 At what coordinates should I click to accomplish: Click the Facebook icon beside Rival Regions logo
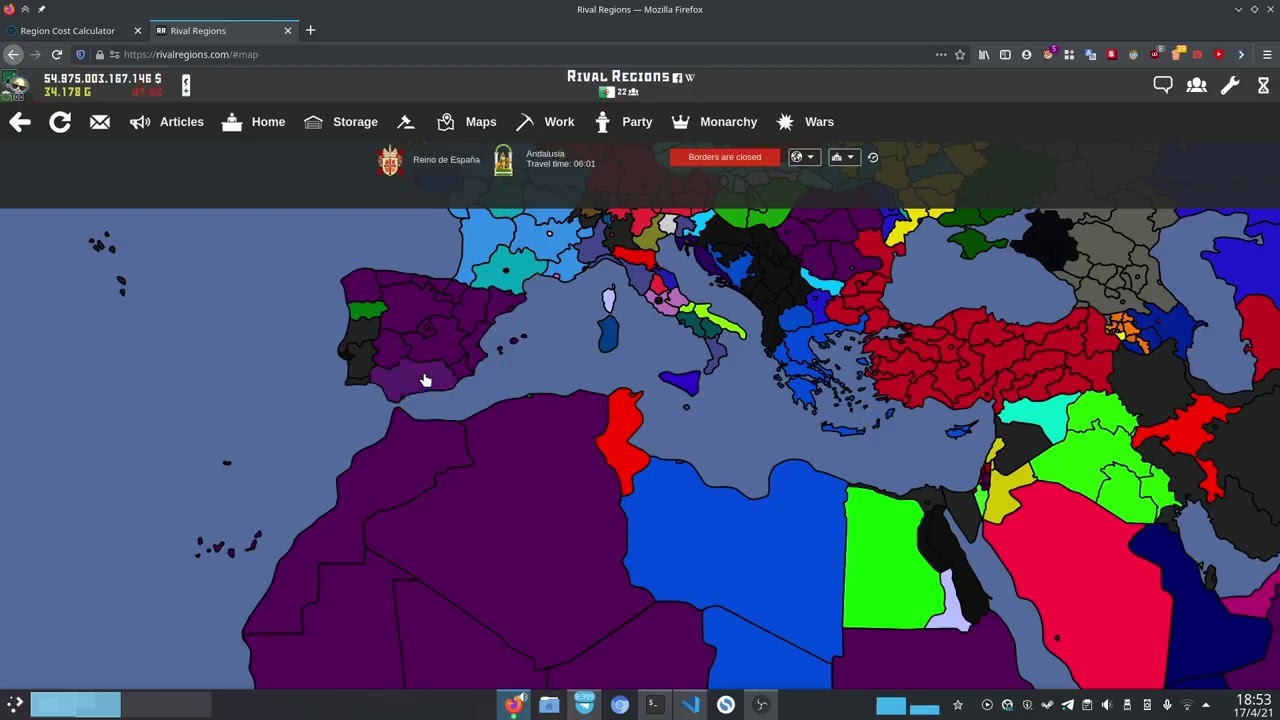(677, 77)
